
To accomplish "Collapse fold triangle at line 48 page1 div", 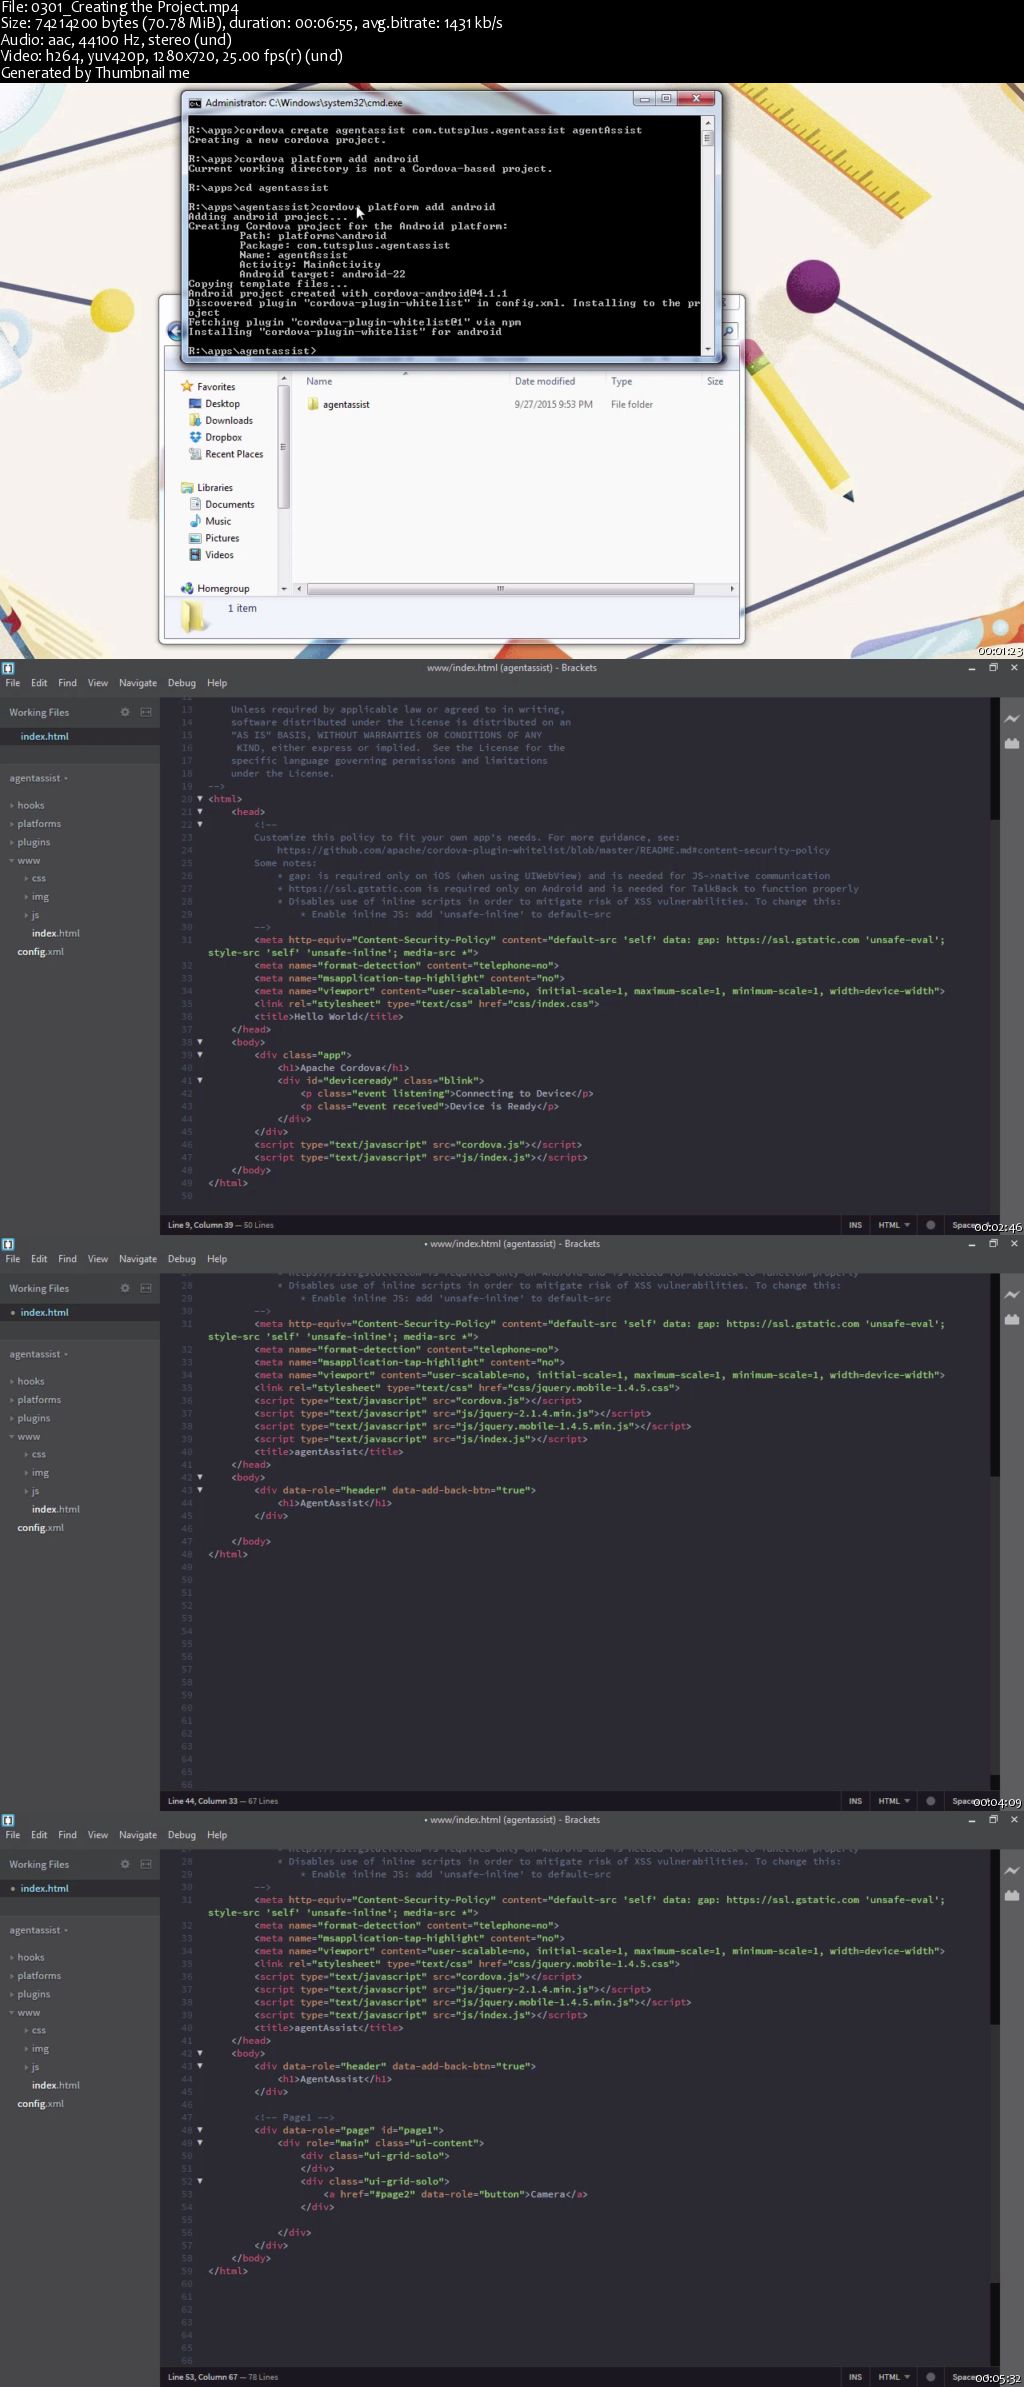I will pyautogui.click(x=200, y=2130).
